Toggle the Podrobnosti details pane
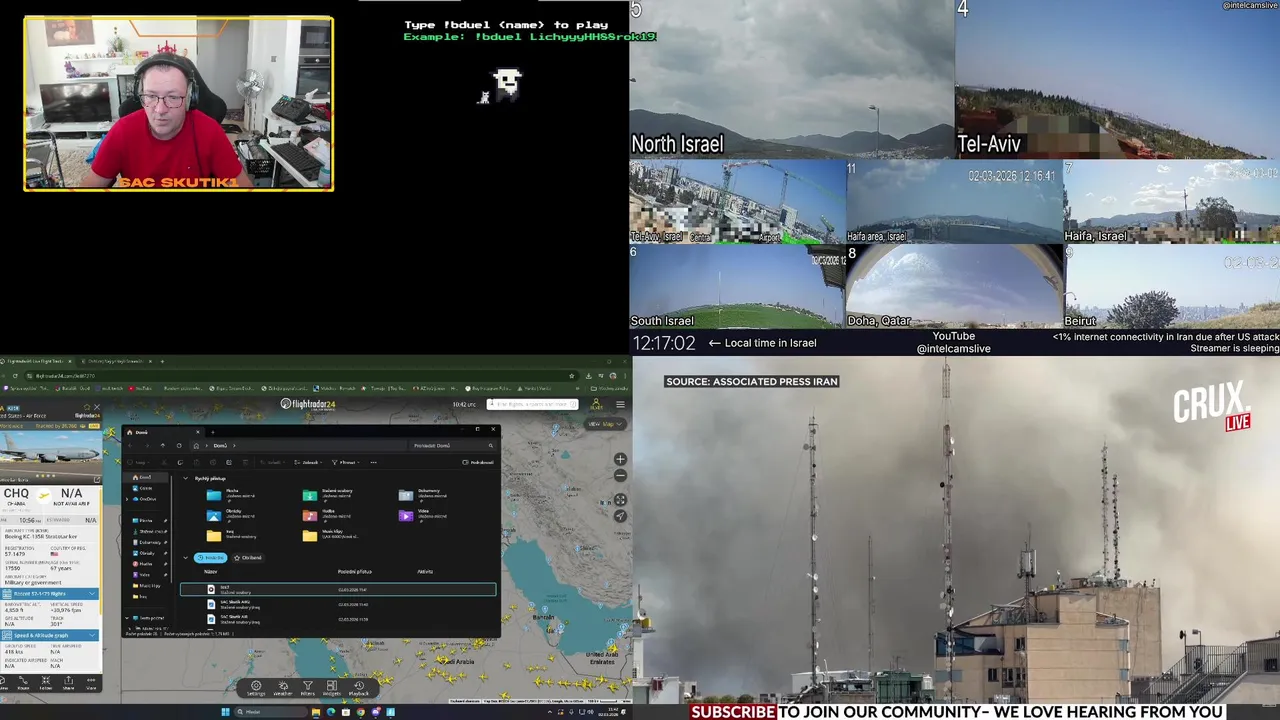The height and width of the screenshot is (720, 1280). pos(478,462)
